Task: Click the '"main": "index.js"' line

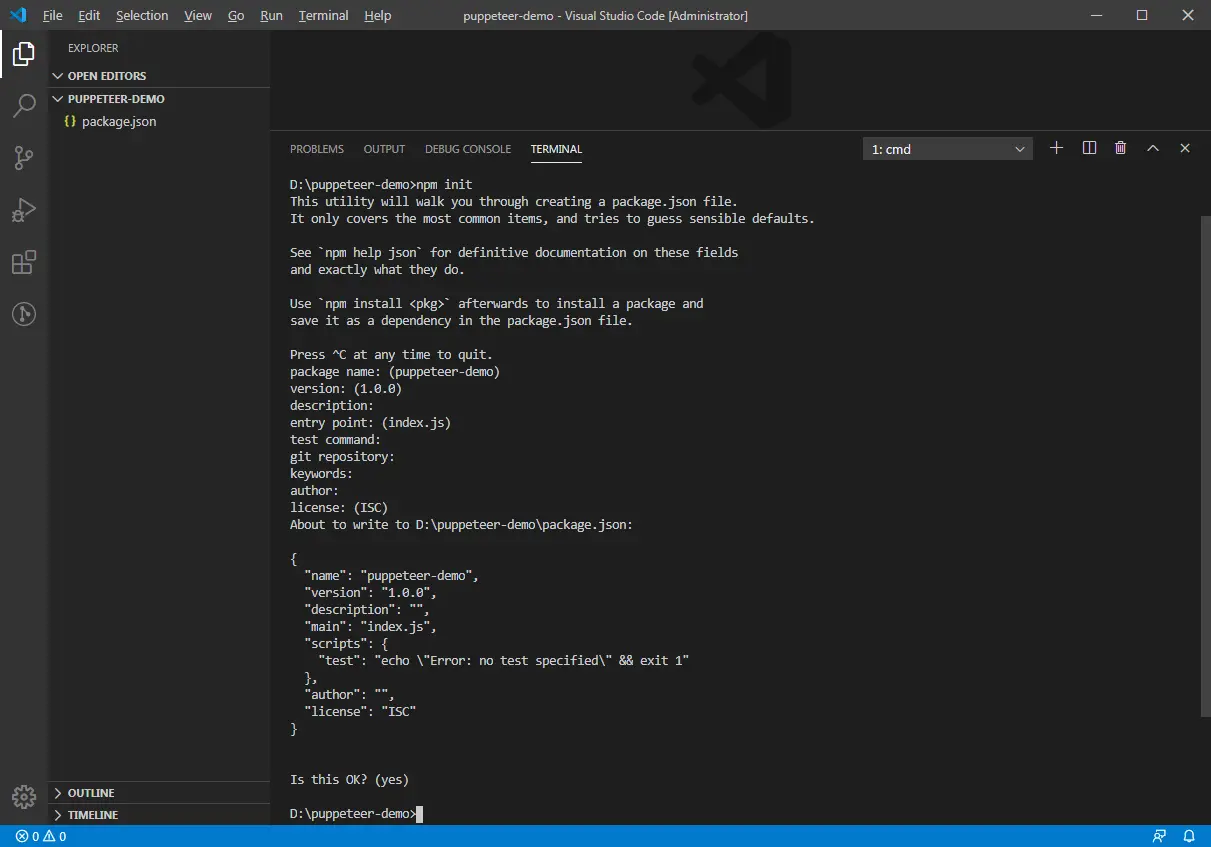Action: [x=371, y=626]
